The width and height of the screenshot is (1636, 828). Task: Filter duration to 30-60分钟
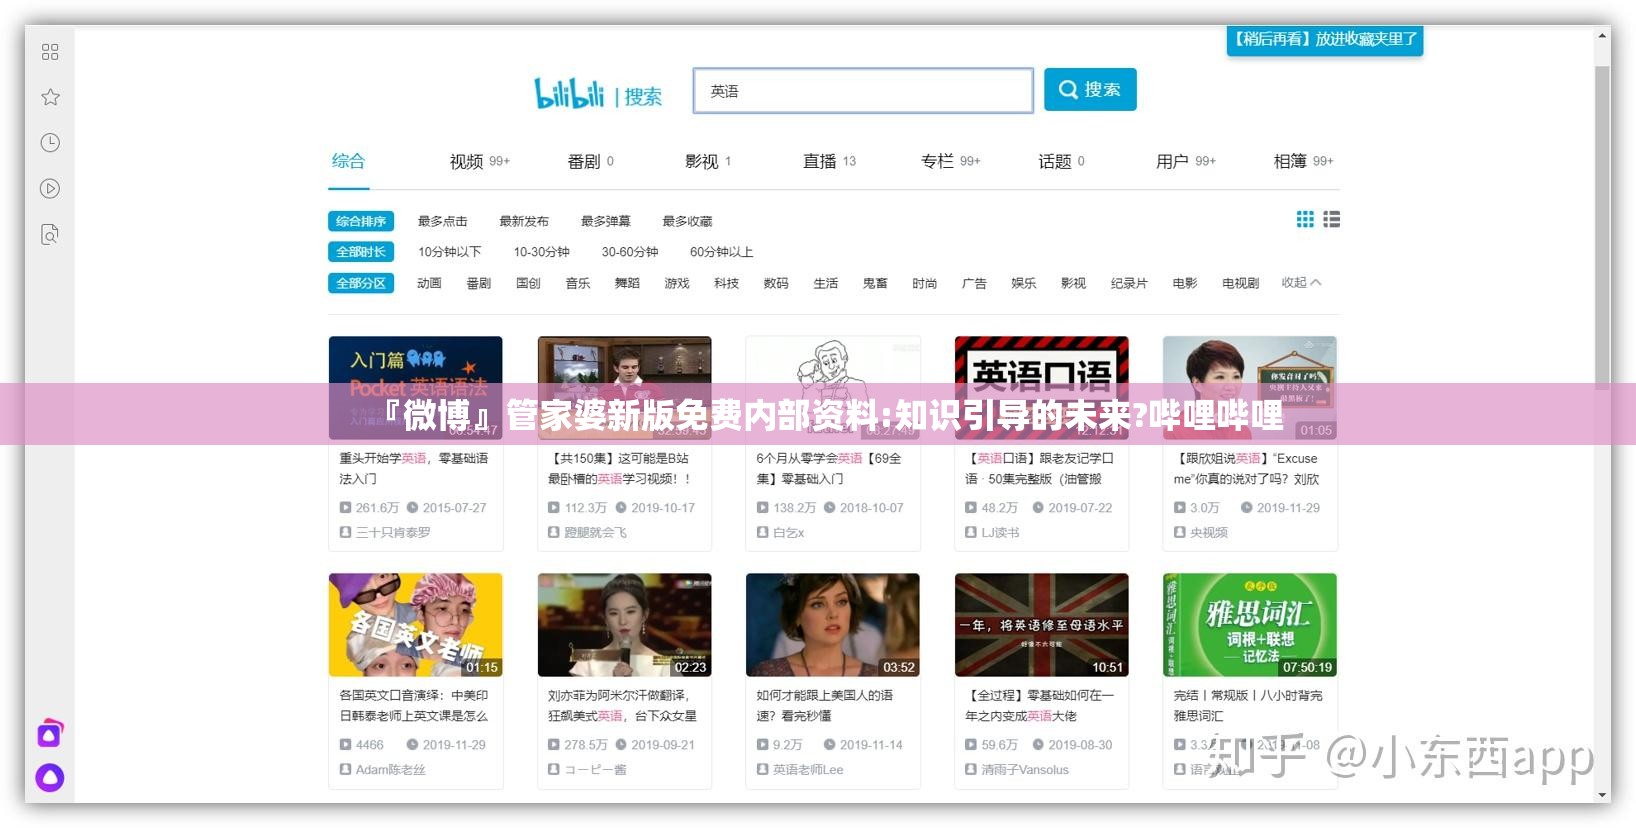pyautogui.click(x=630, y=252)
